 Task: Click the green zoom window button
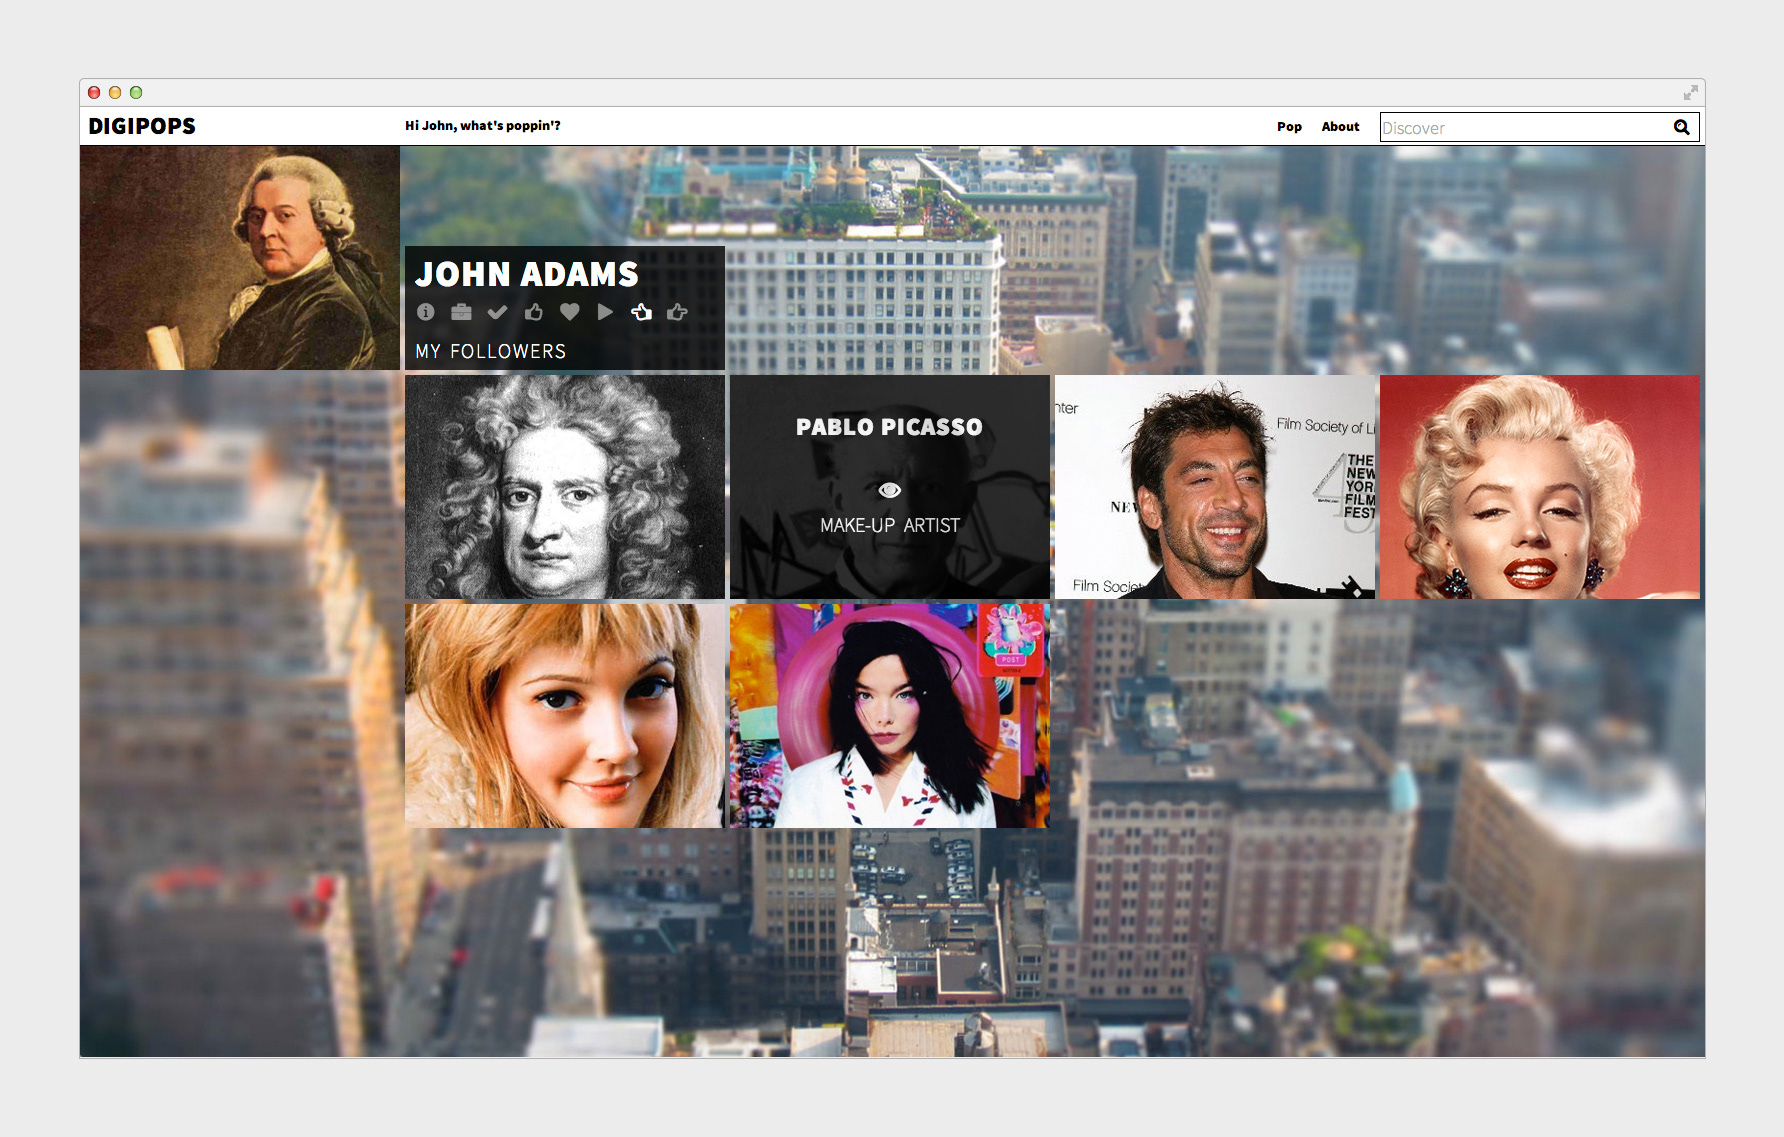(136, 92)
